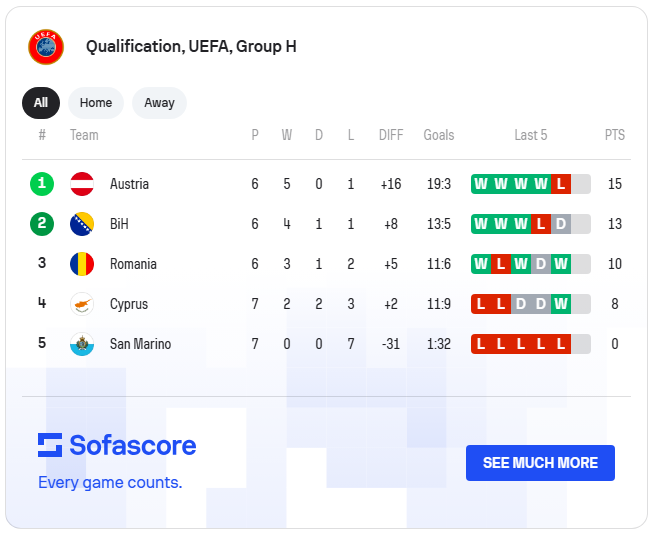
Task: Switch to the Home standings tab
Action: tap(96, 103)
